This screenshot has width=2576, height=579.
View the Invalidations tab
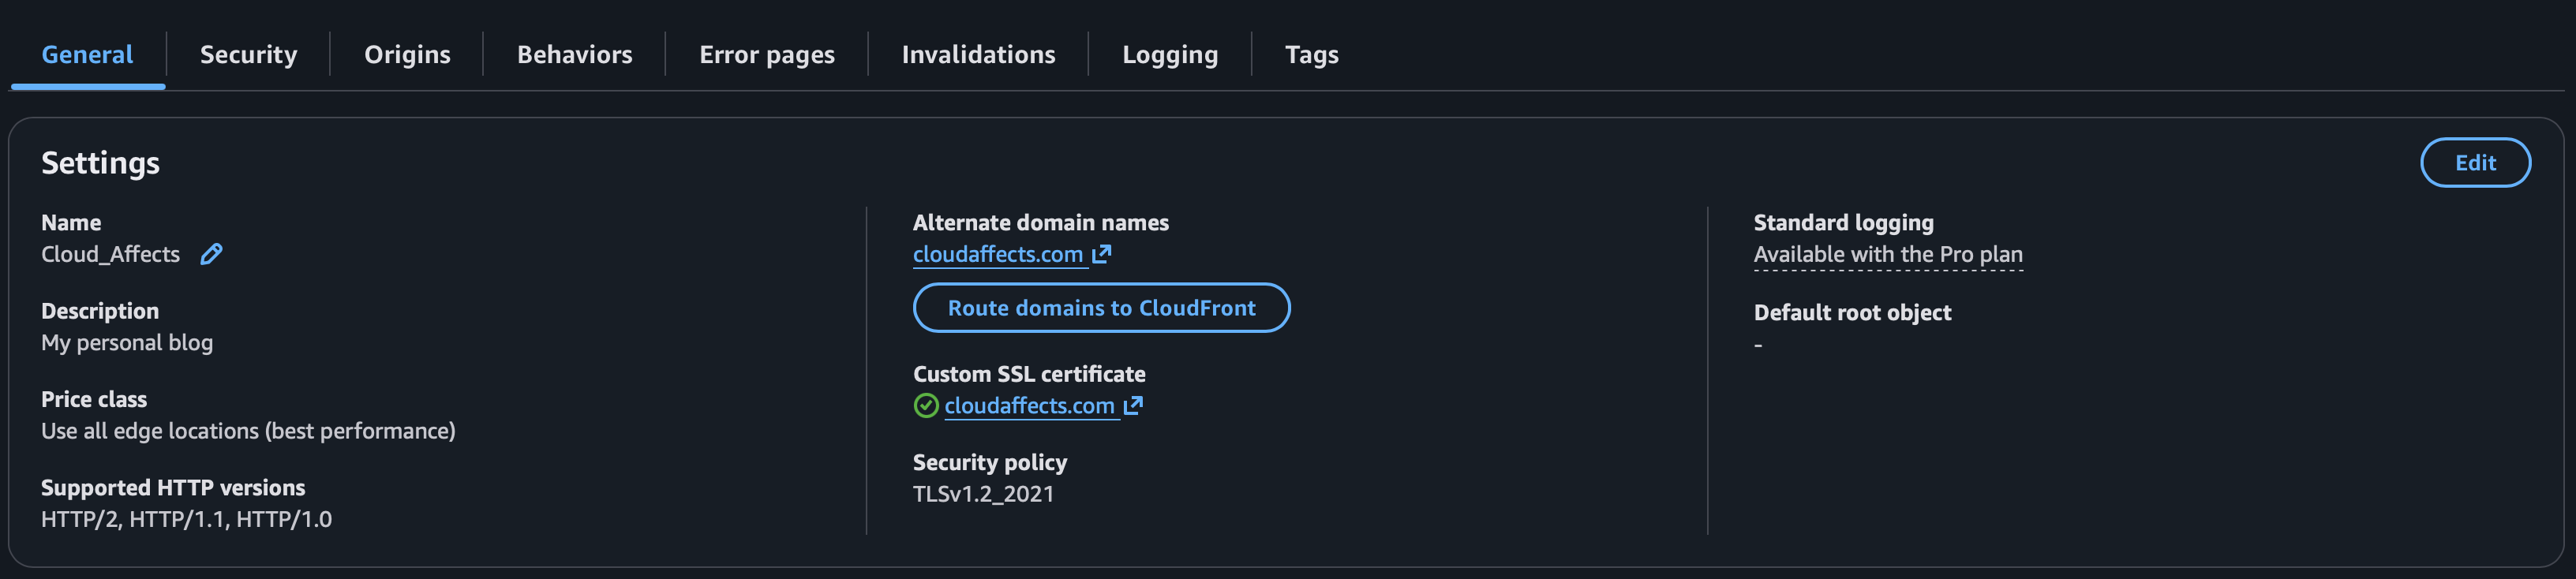(x=978, y=55)
